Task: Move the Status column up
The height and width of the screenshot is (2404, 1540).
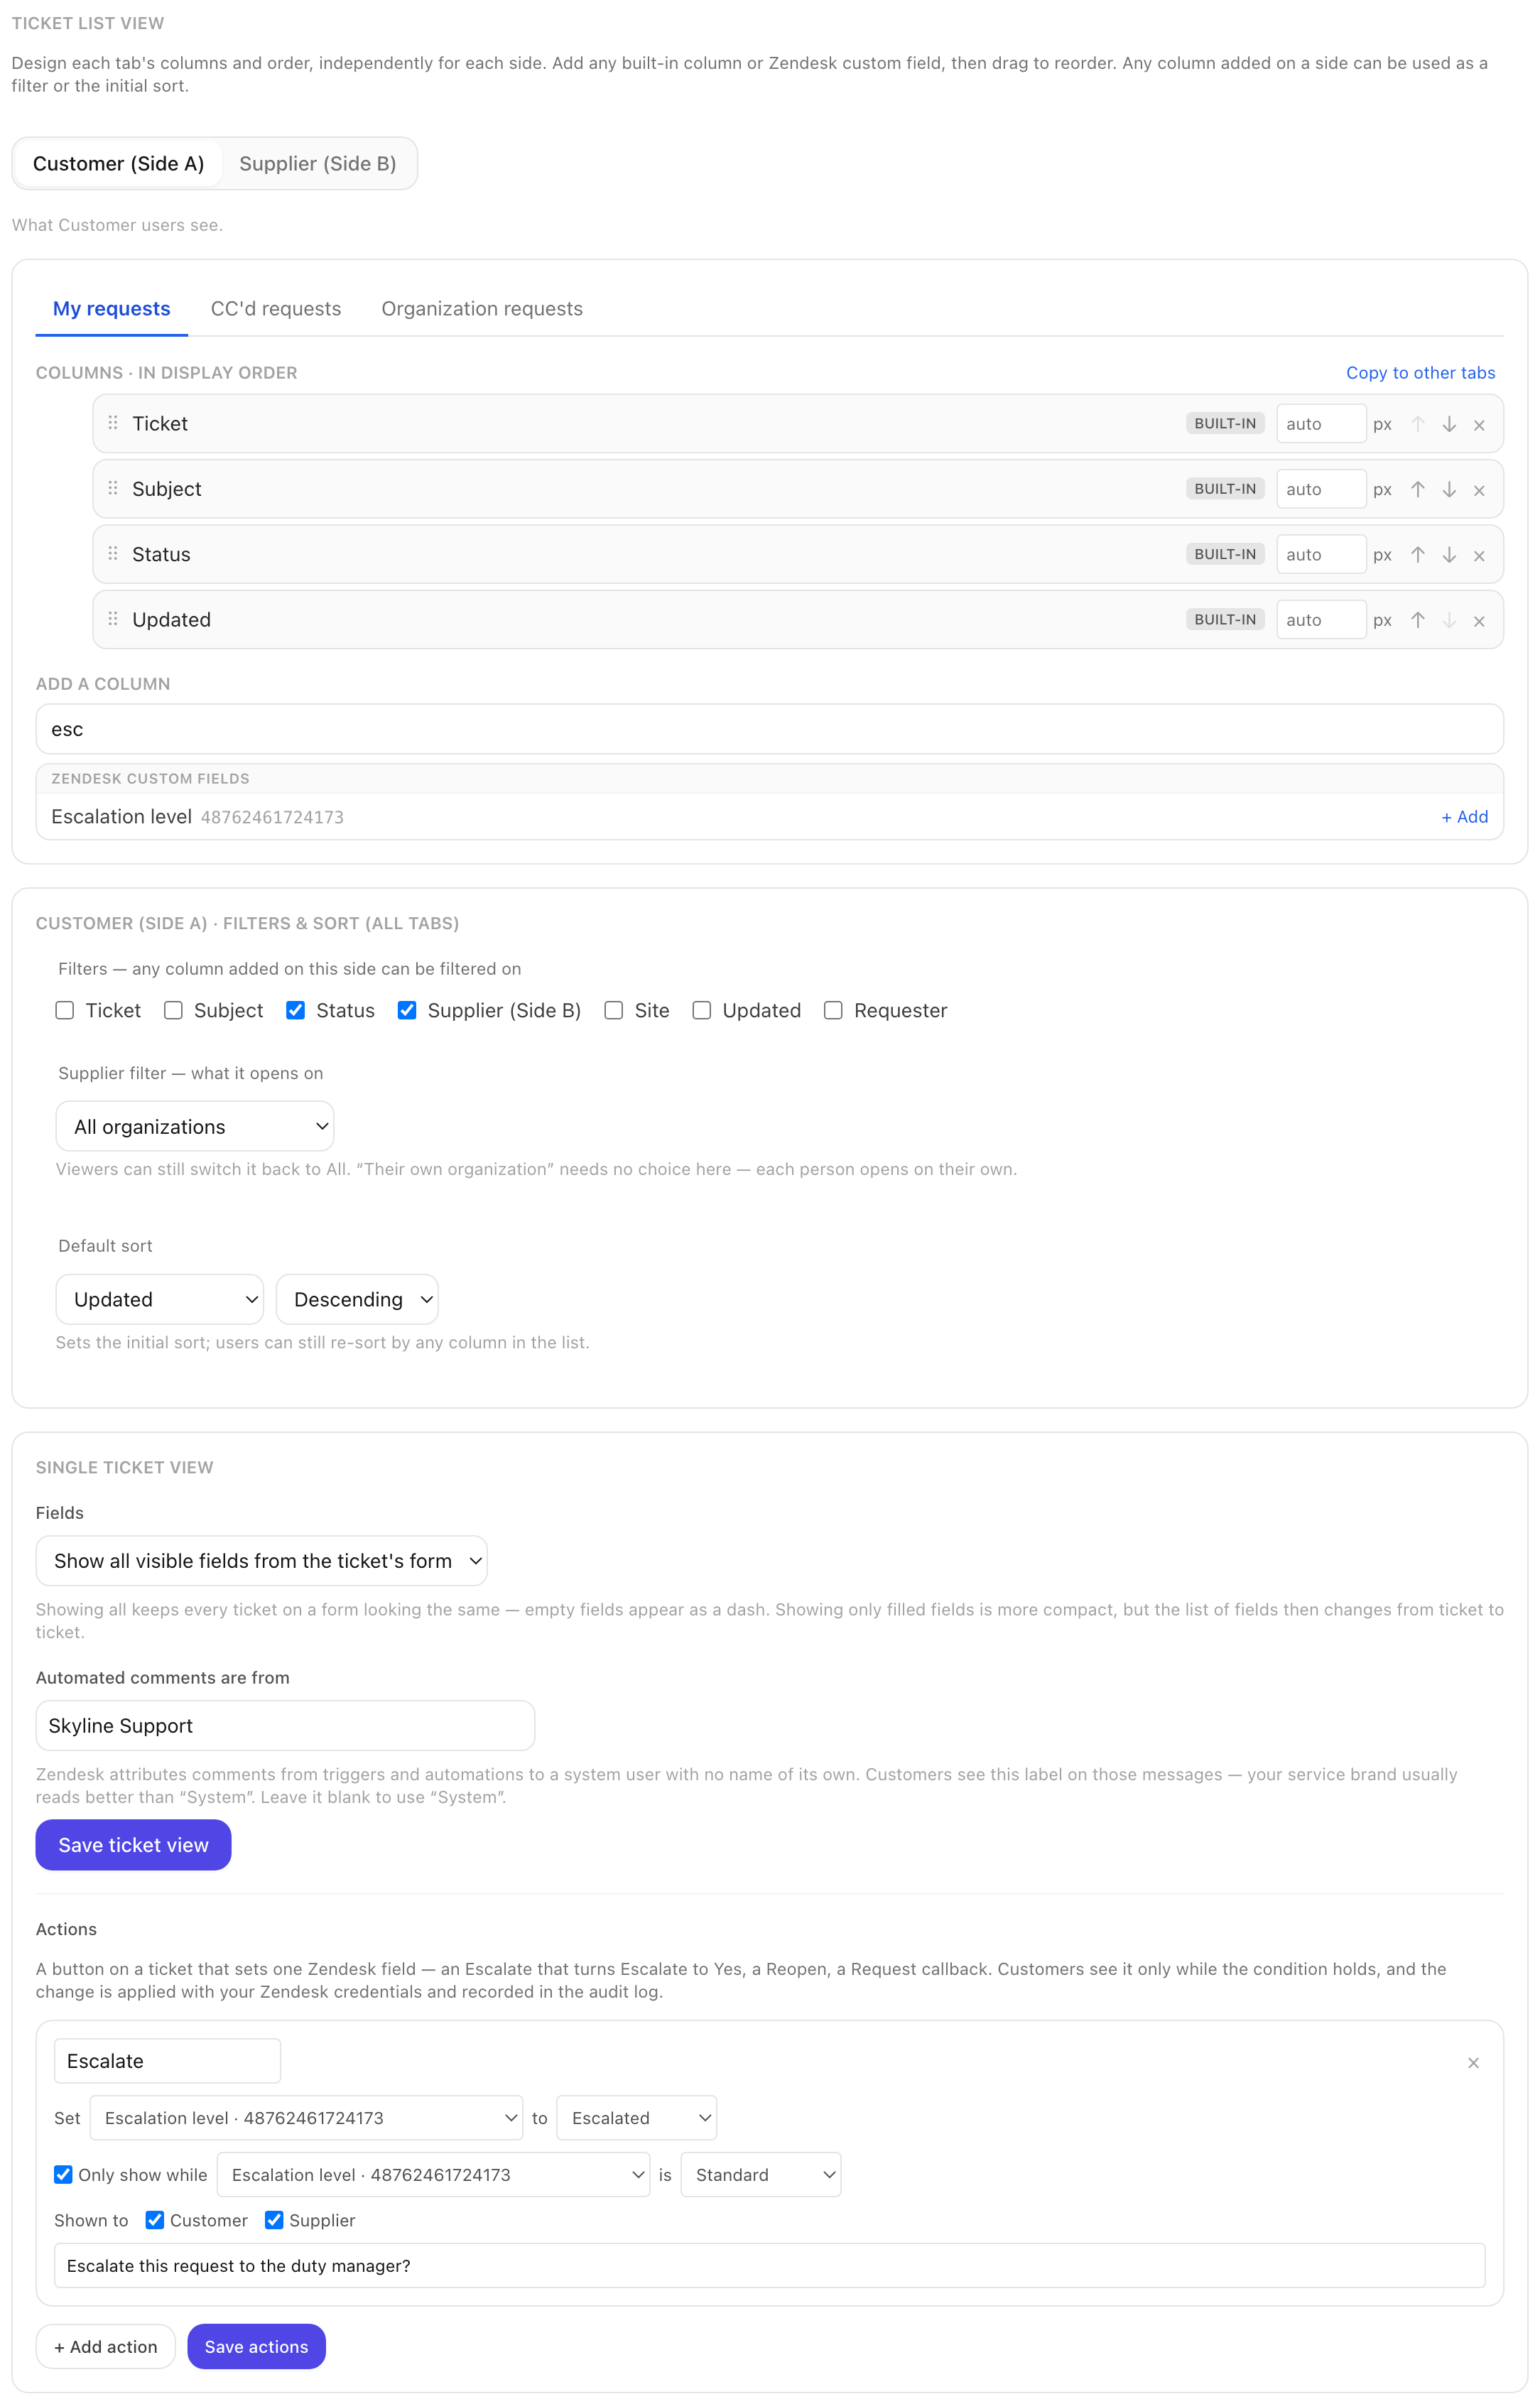Action: (1417, 555)
